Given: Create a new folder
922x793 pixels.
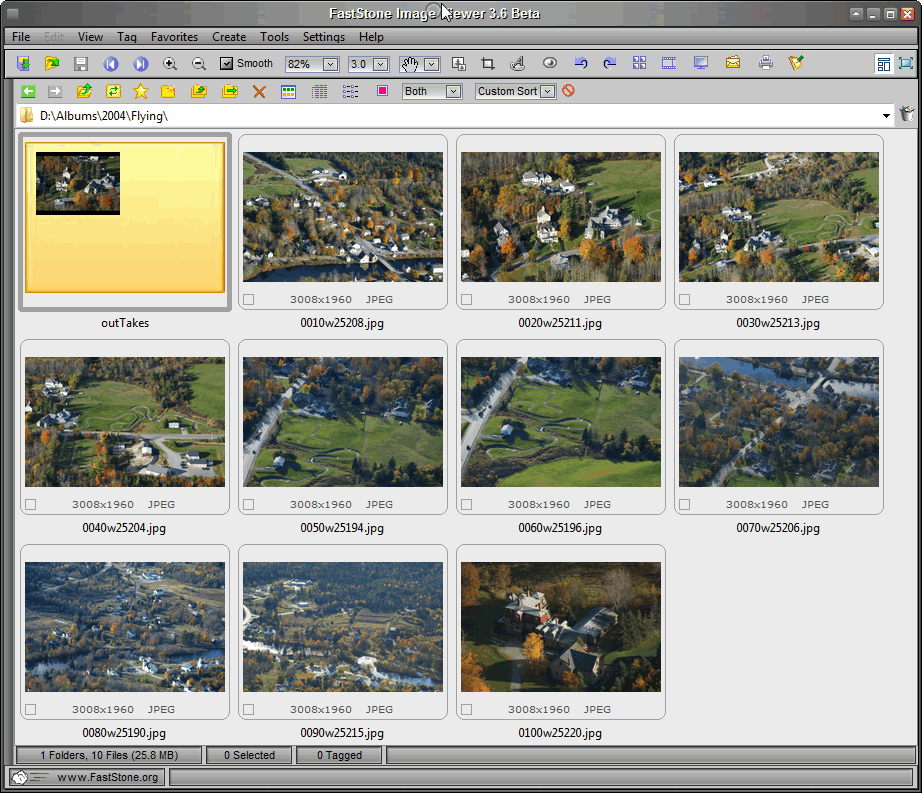Looking at the screenshot, I should point(168,91).
